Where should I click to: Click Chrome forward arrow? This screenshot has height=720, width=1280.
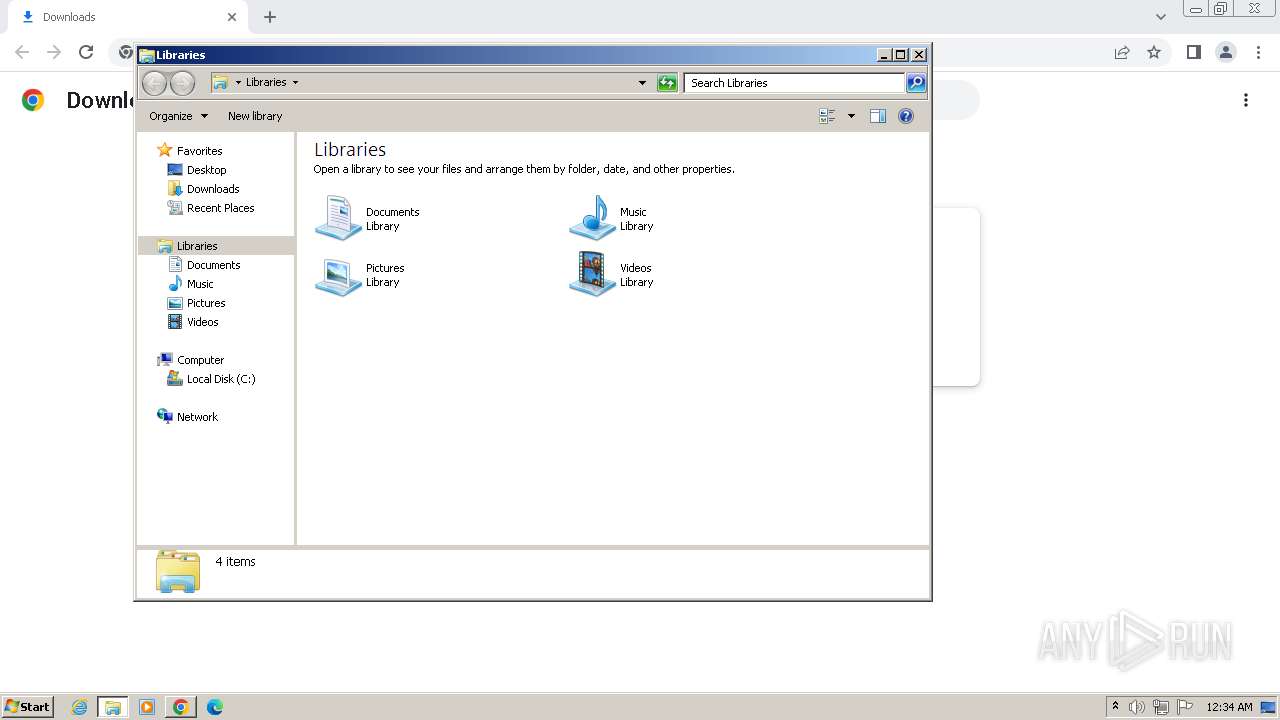point(54,52)
